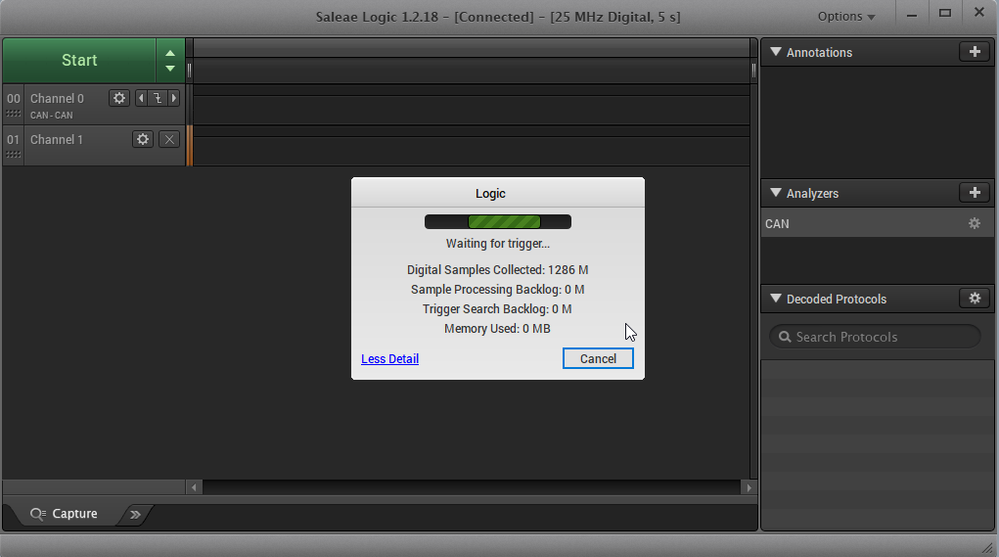
Task: Click Channel 1 drag handle dots
Action: coord(13,154)
